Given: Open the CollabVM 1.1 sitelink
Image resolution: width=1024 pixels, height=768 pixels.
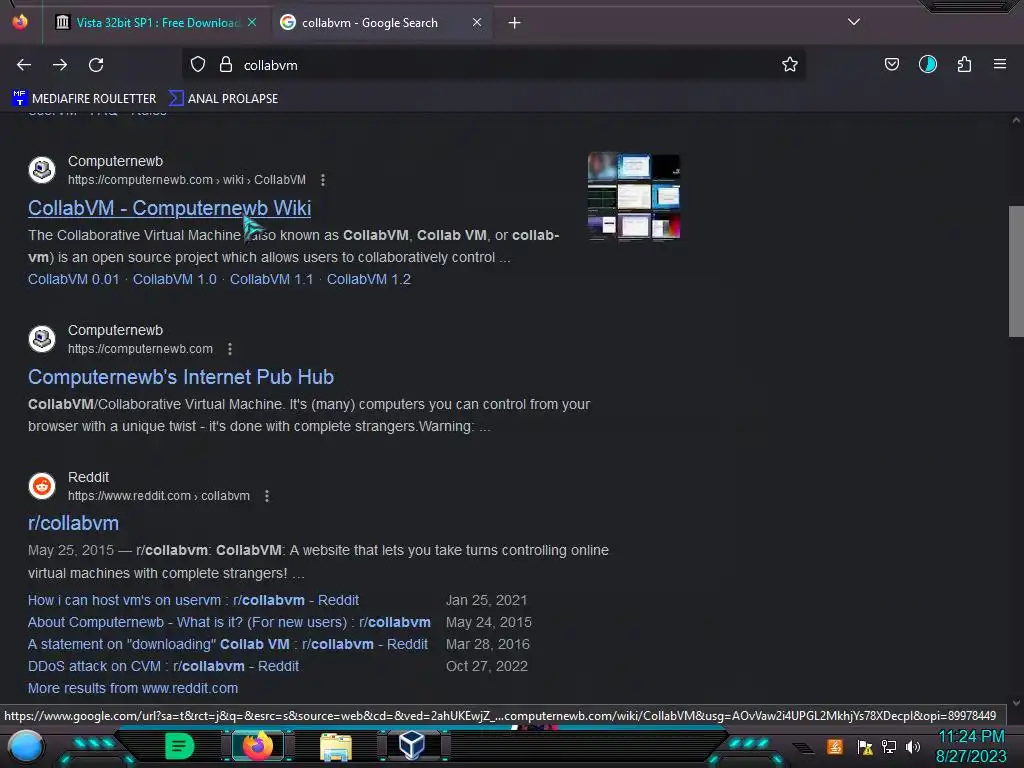Looking at the screenshot, I should 271,280.
